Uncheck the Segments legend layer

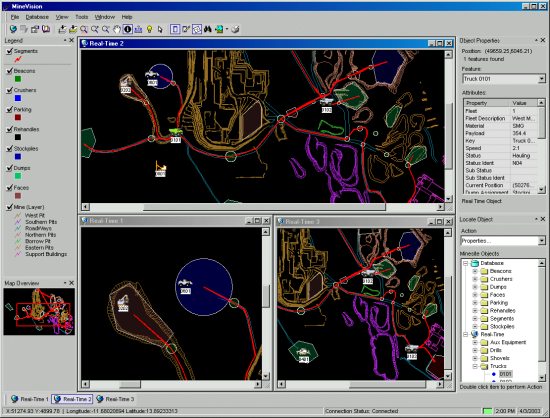(x=9, y=52)
